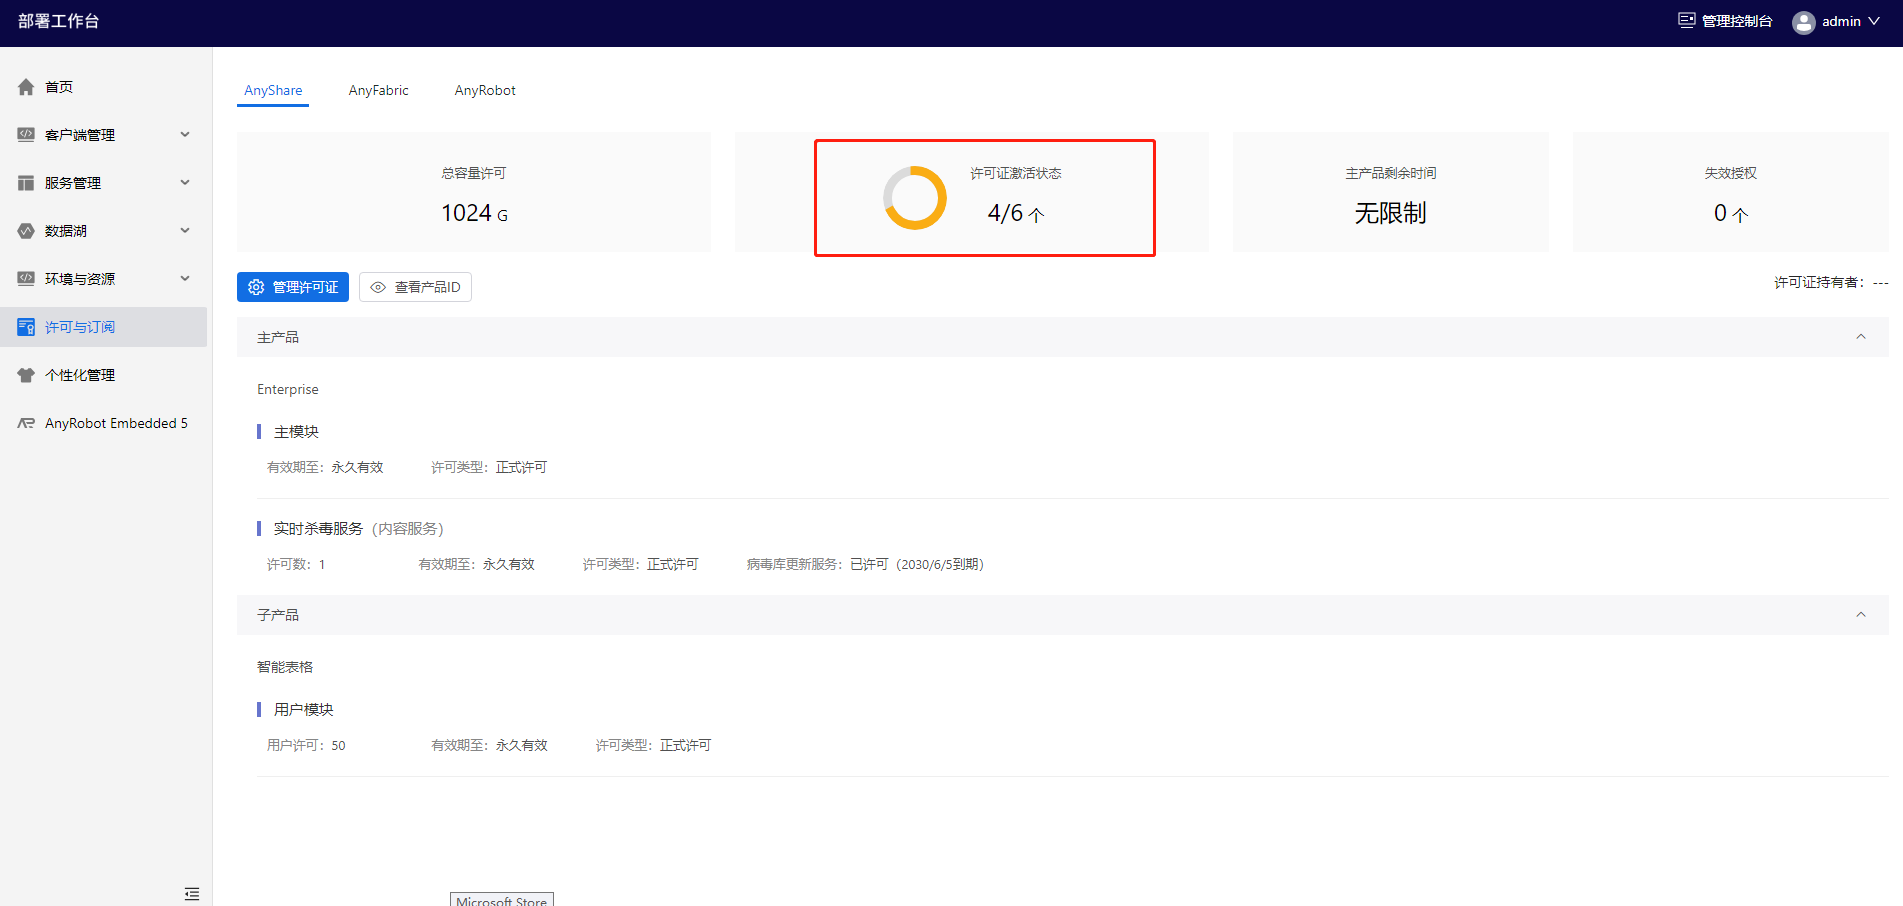The width and height of the screenshot is (1903, 906).
Task: Open the admin account dropdown arrow
Action: point(1874,21)
